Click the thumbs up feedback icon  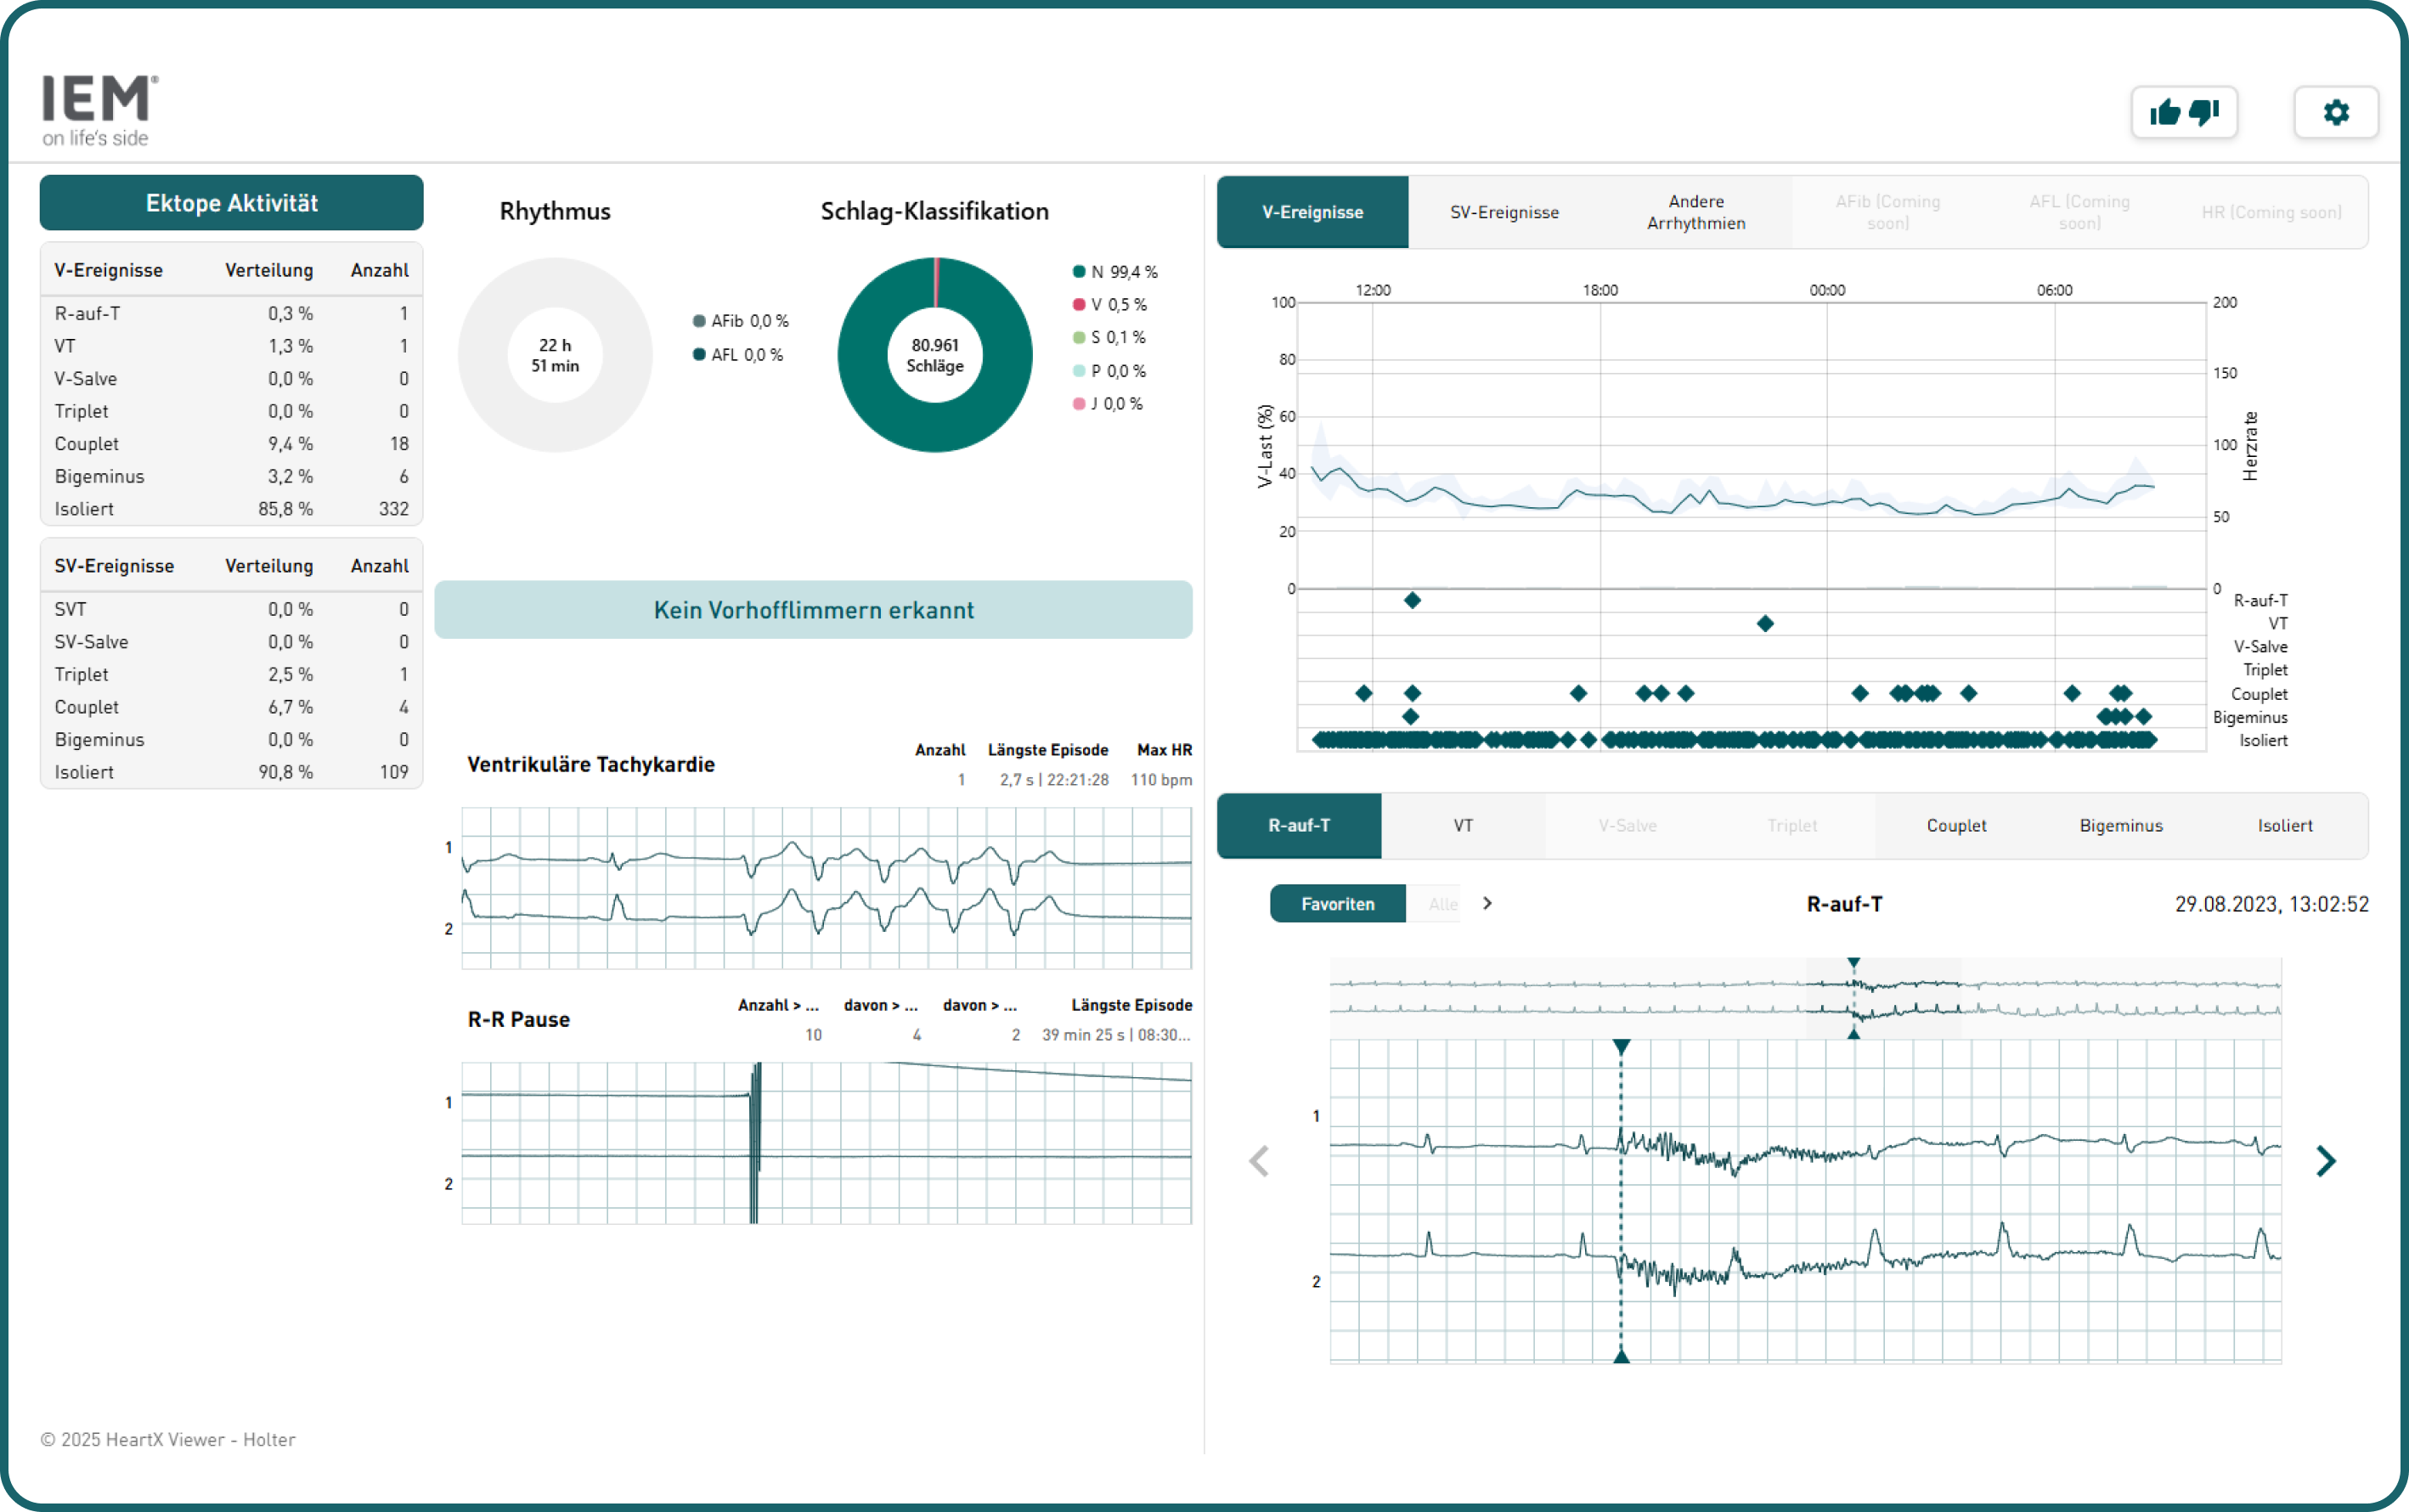point(2165,112)
